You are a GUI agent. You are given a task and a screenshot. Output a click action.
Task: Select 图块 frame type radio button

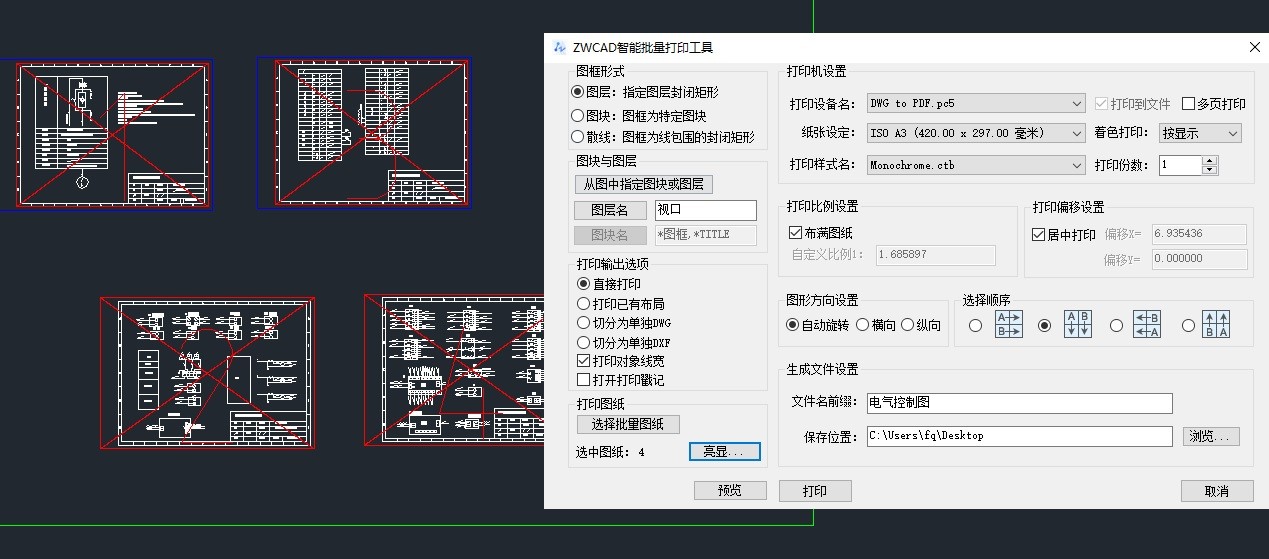(577, 116)
